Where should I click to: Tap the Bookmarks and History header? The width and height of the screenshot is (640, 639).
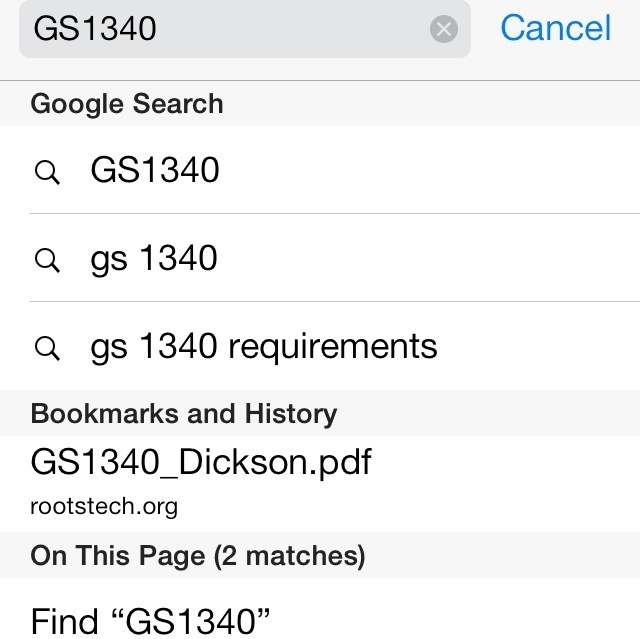pyautogui.click(x=320, y=413)
